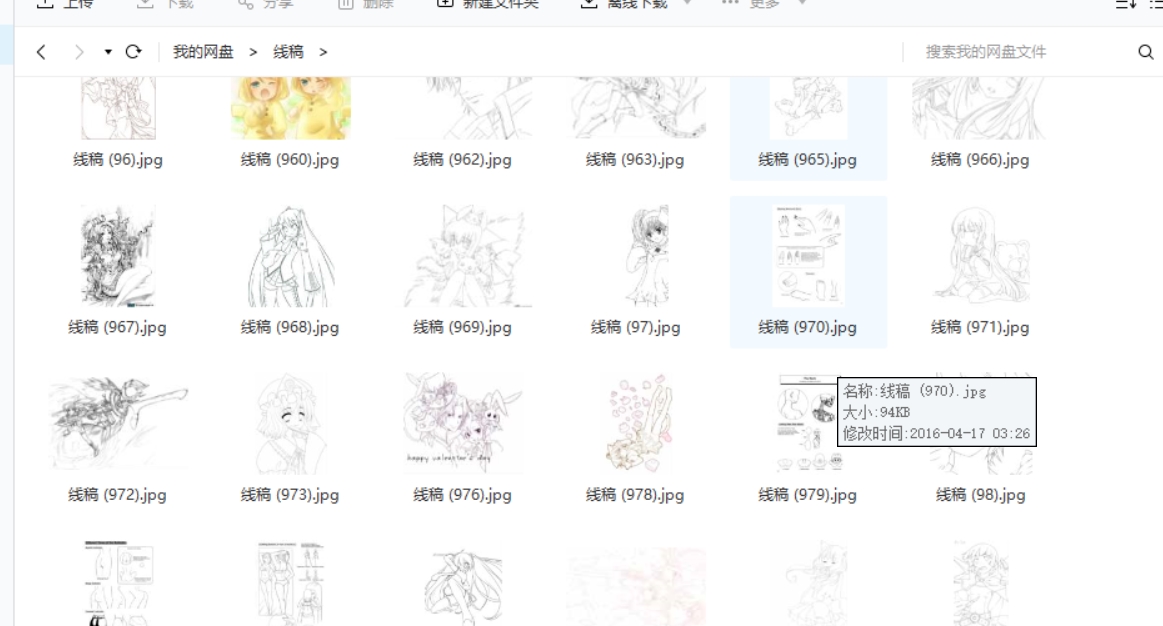The image size is (1163, 626).
Task: Choose the 线稿 (978).jpg thumbnail
Action: 636,424
